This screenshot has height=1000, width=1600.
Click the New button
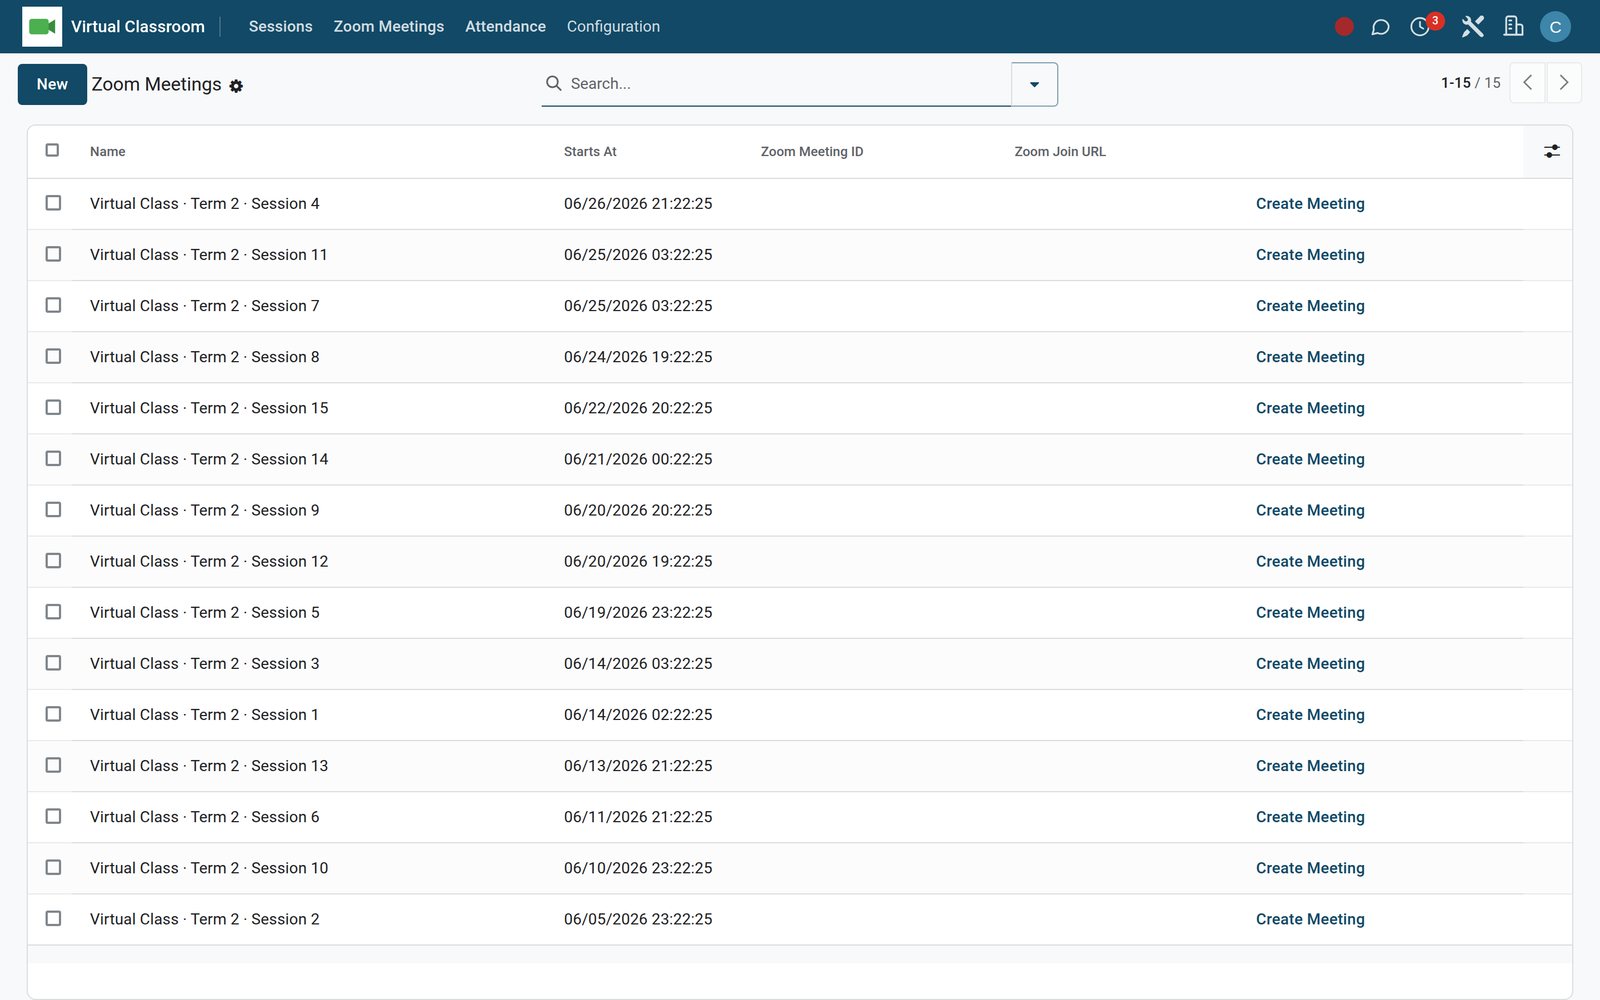point(52,84)
